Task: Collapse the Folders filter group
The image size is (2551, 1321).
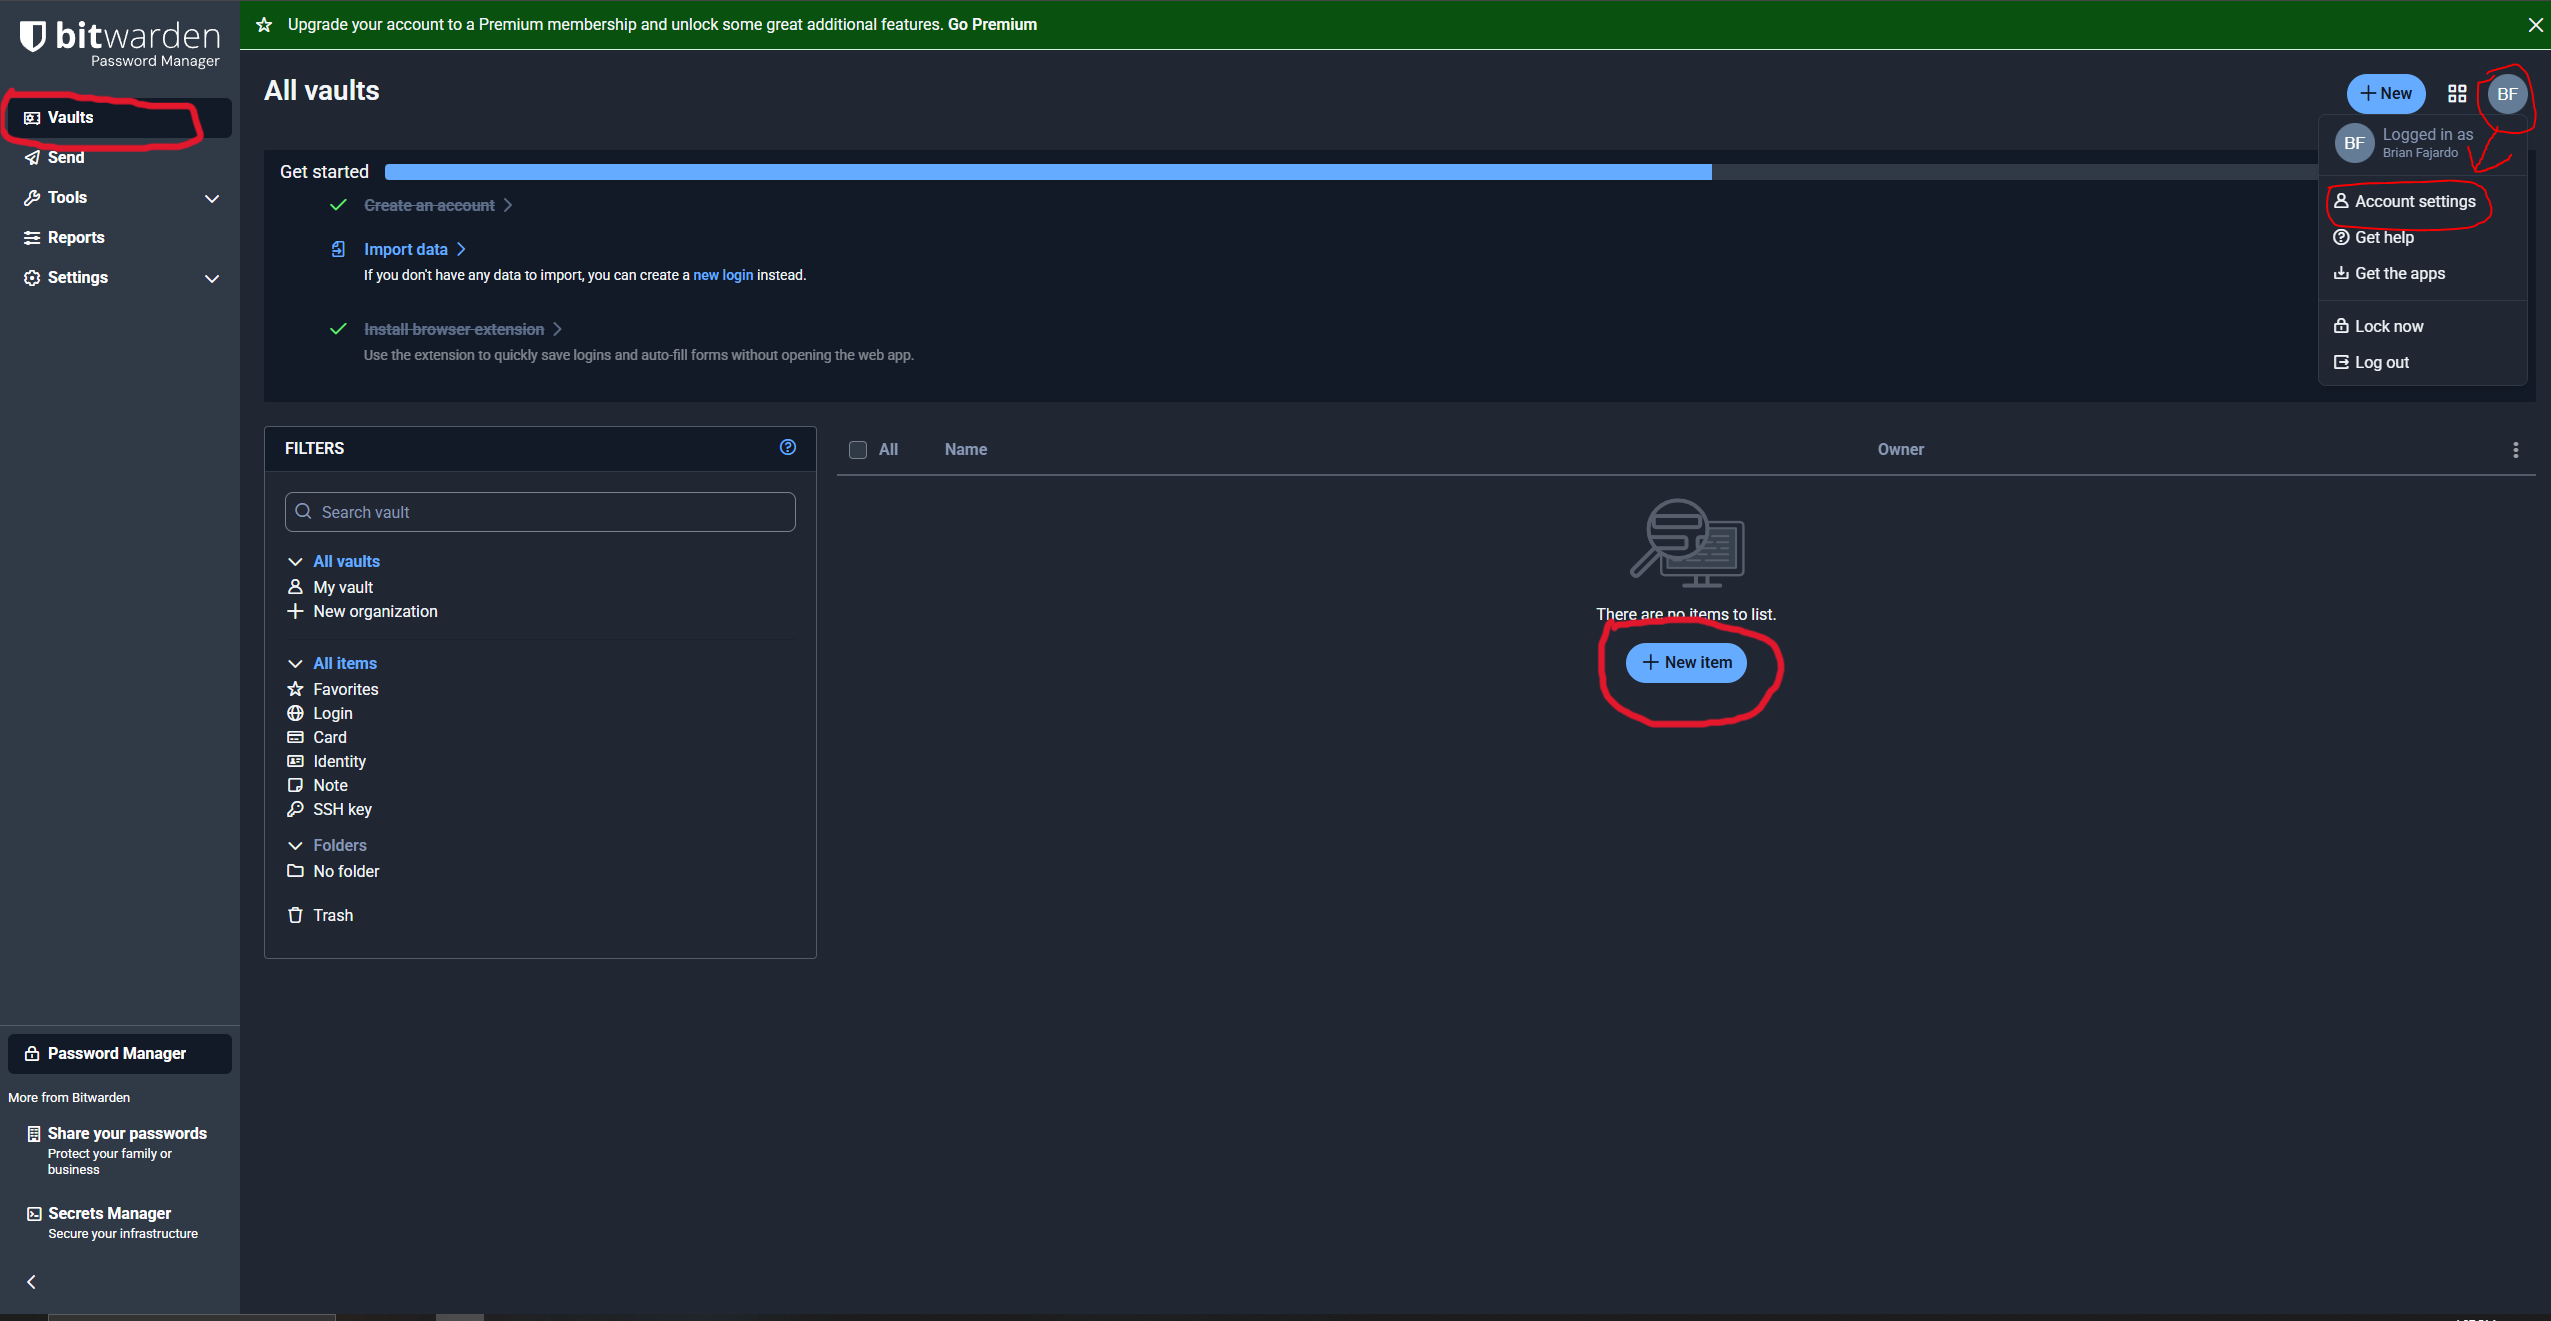Action: click(x=295, y=845)
